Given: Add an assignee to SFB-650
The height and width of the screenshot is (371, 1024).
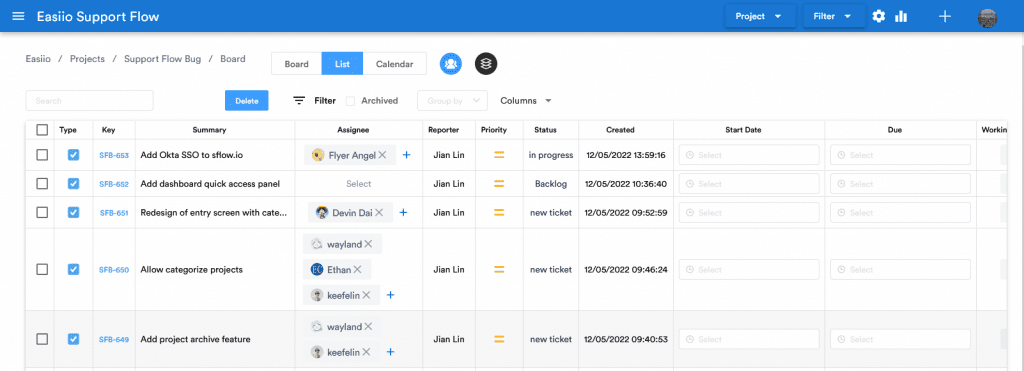Looking at the screenshot, I should coord(391,295).
